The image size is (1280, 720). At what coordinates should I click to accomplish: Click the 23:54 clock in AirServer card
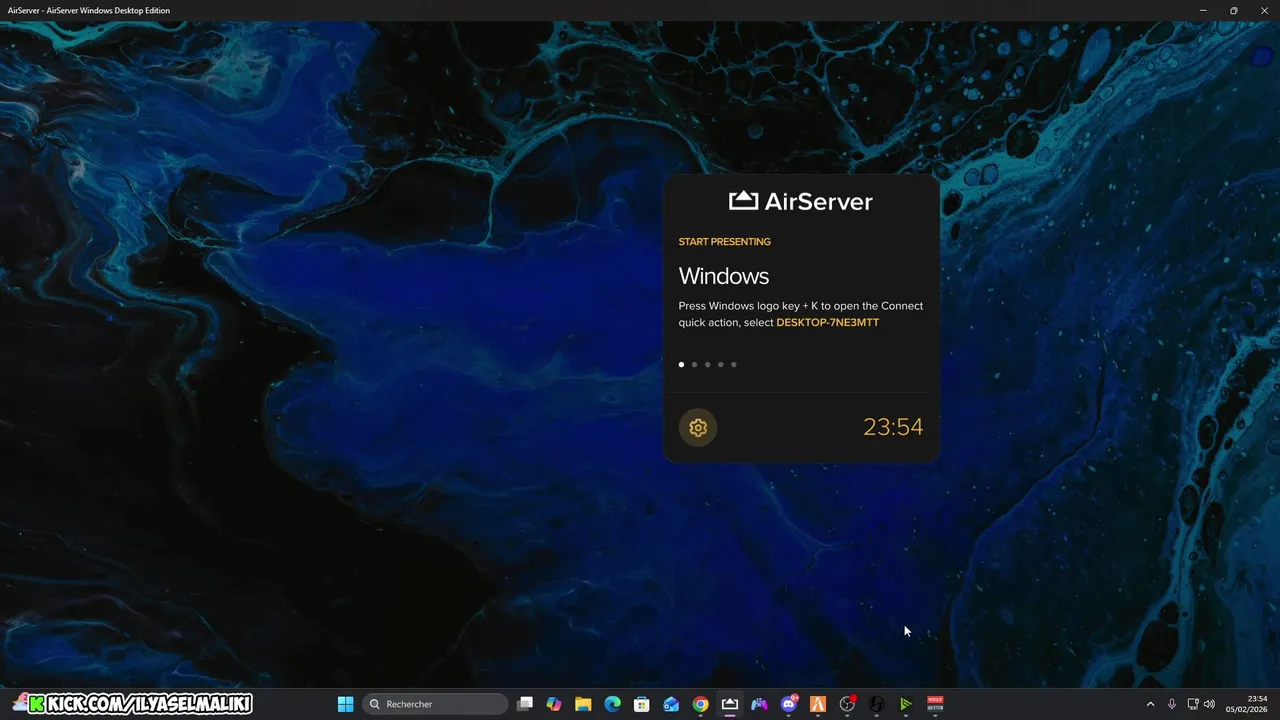[893, 428]
